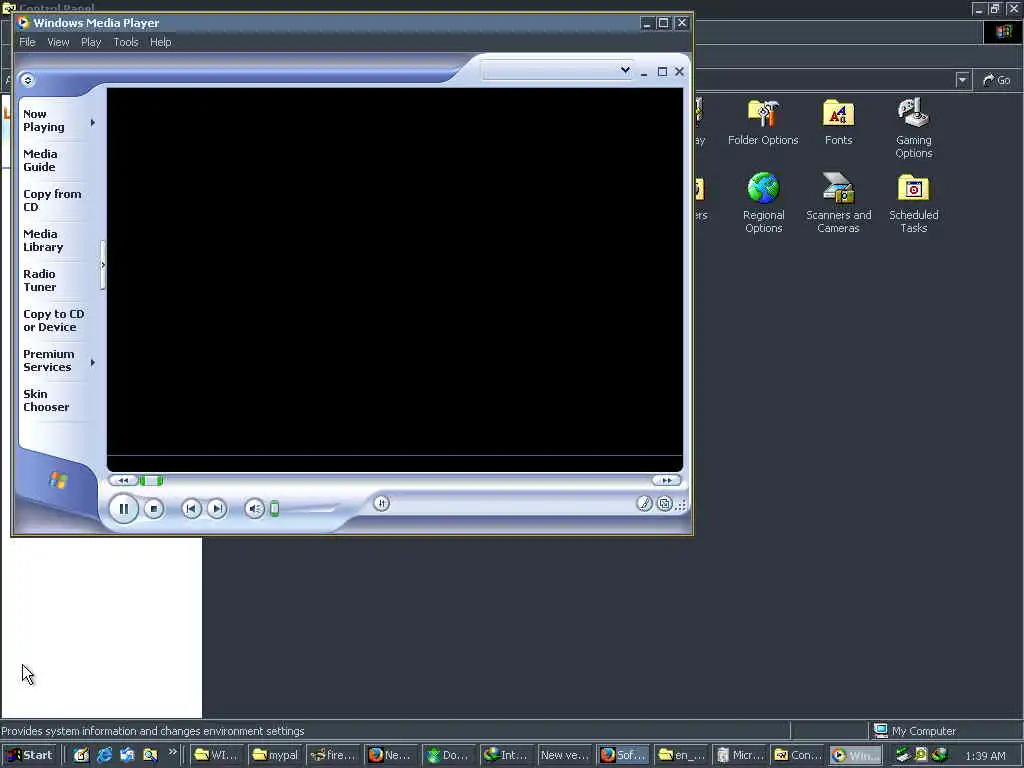Select Copy to CD or Device

coord(54,320)
